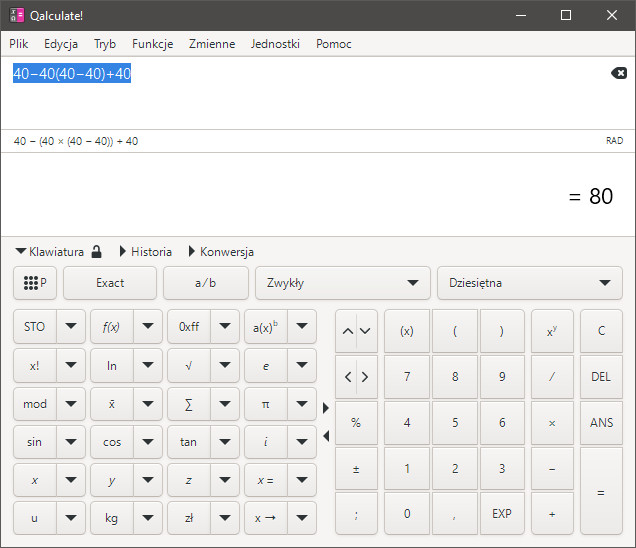636x548 pixels.
Task: Toggle the Exact mode button
Action: pos(110,283)
